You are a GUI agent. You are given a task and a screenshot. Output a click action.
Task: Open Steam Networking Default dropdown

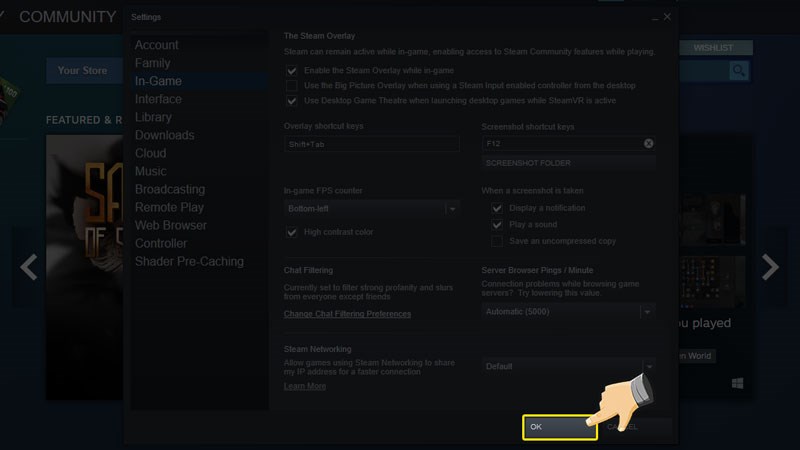(x=568, y=366)
